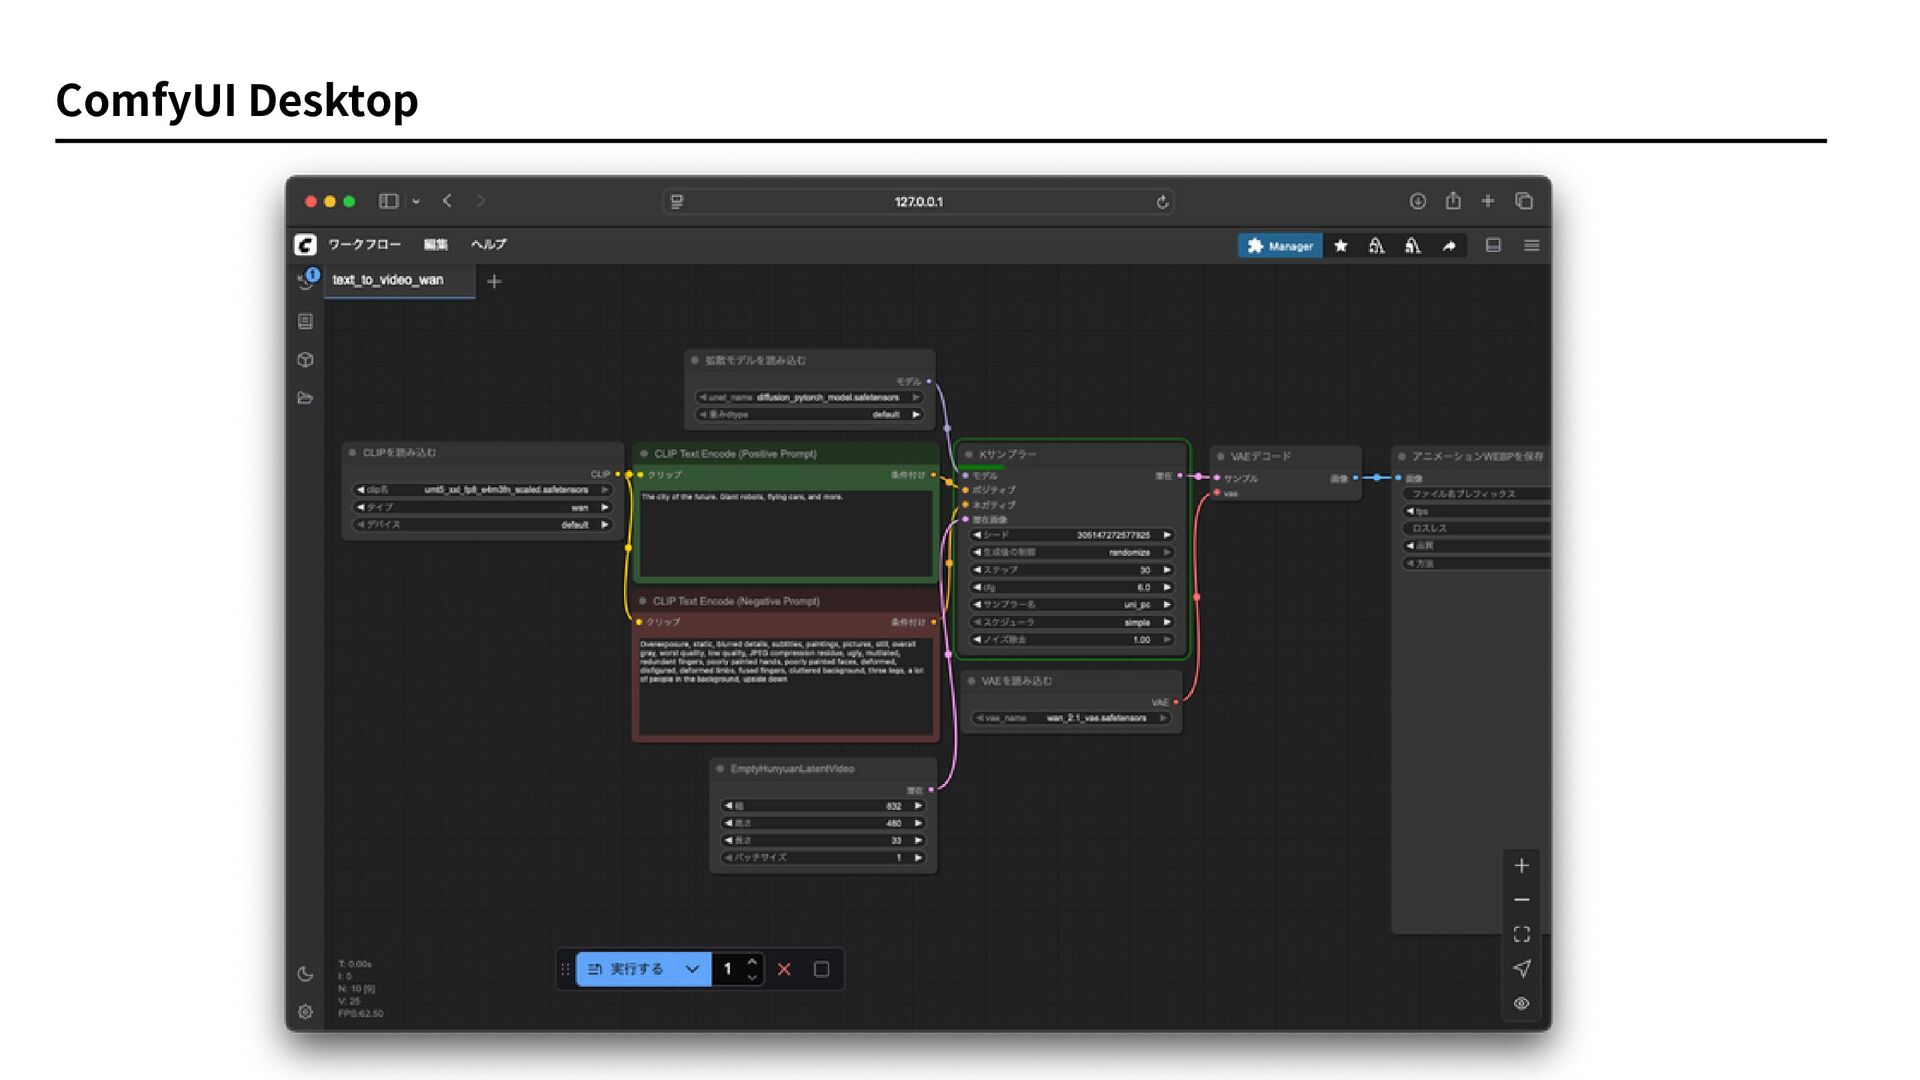Open the デバイス default selector
1920x1080 pixels.
(483, 525)
